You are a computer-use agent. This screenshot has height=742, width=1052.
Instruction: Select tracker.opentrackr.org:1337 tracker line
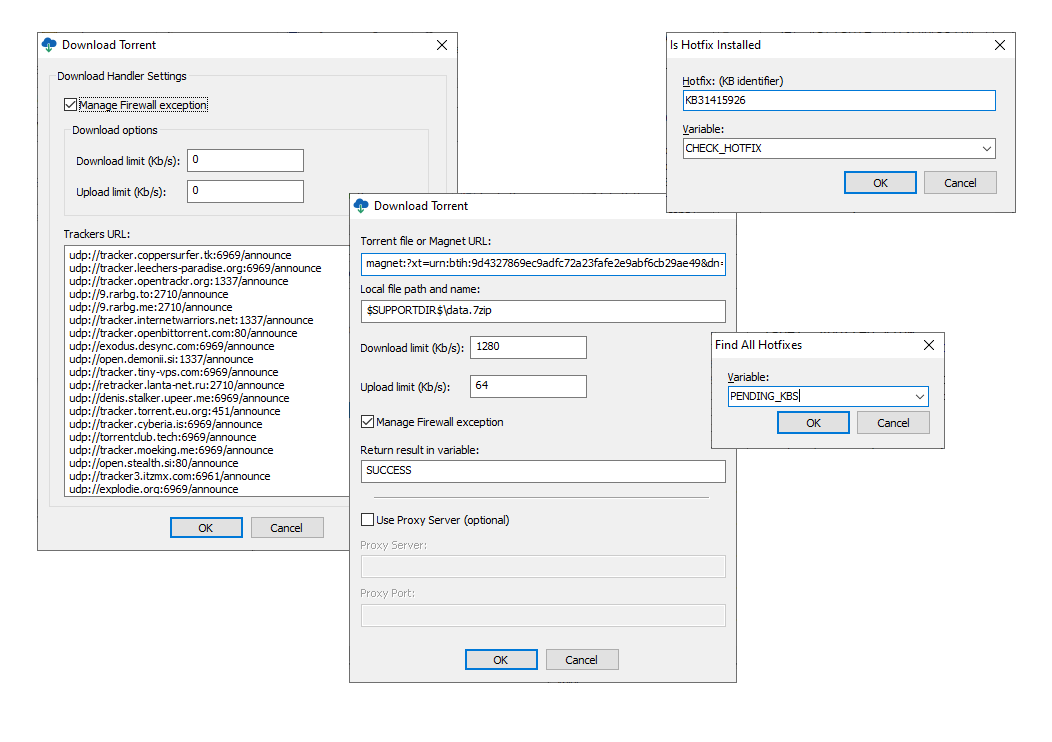[x=178, y=281]
